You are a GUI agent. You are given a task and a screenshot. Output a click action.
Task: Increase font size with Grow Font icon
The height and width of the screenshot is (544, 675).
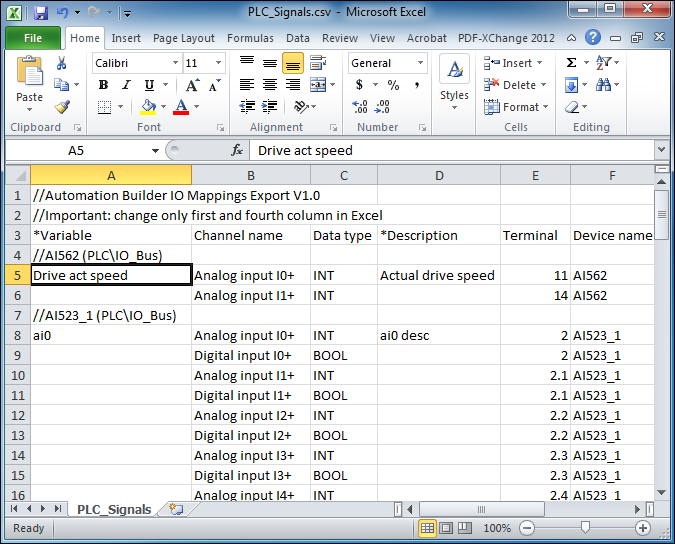point(192,85)
